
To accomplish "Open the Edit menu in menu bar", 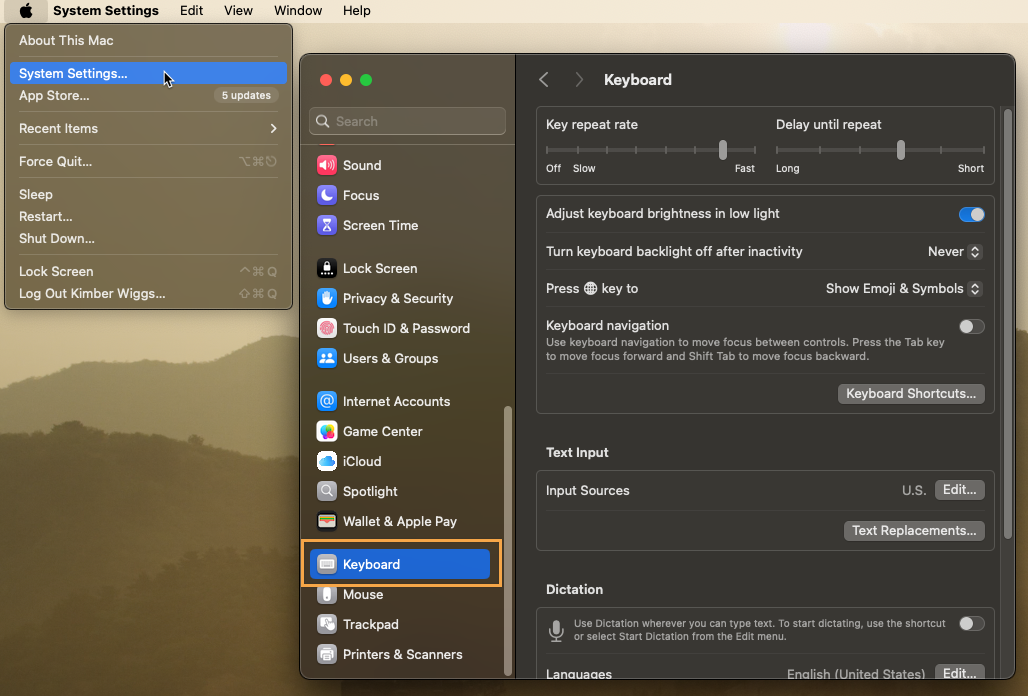I will point(191,10).
